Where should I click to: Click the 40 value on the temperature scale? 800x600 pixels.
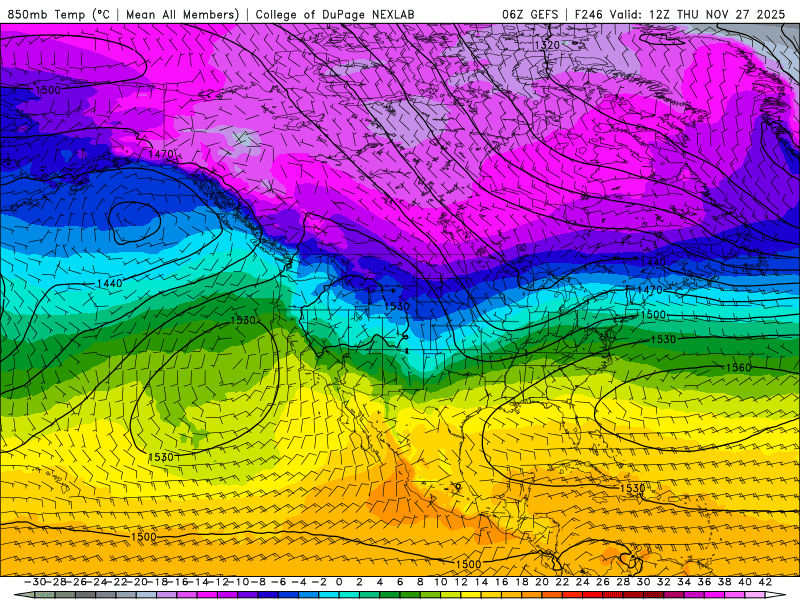coord(745,582)
